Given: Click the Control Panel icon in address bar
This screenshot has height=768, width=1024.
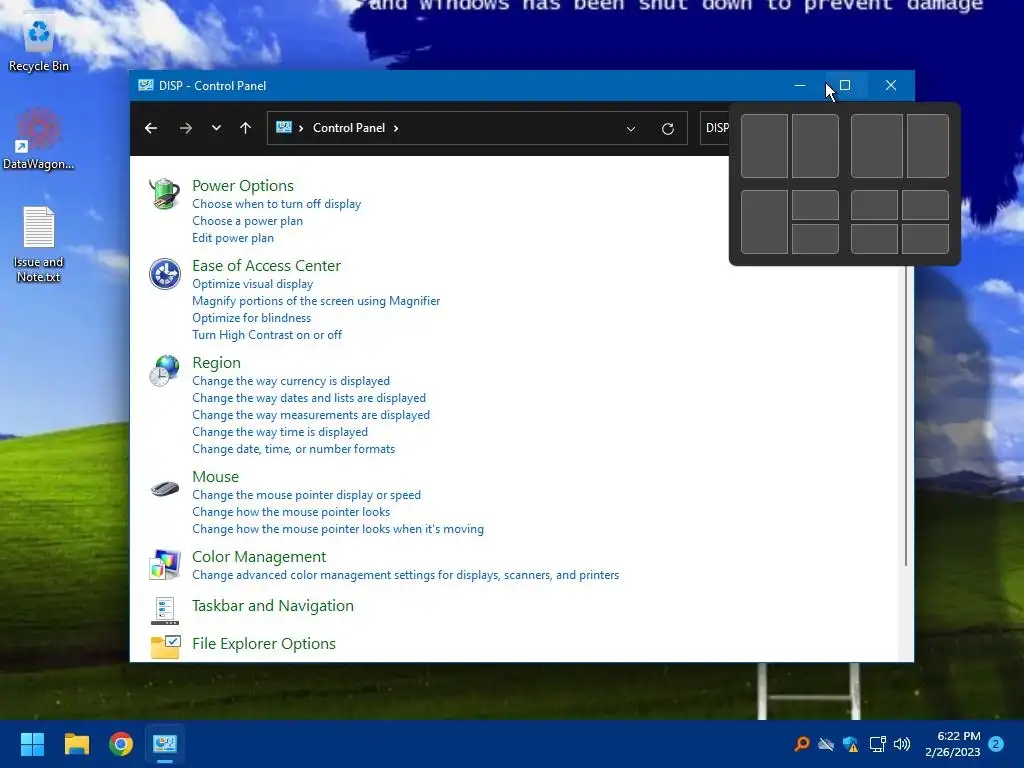Looking at the screenshot, I should [283, 127].
